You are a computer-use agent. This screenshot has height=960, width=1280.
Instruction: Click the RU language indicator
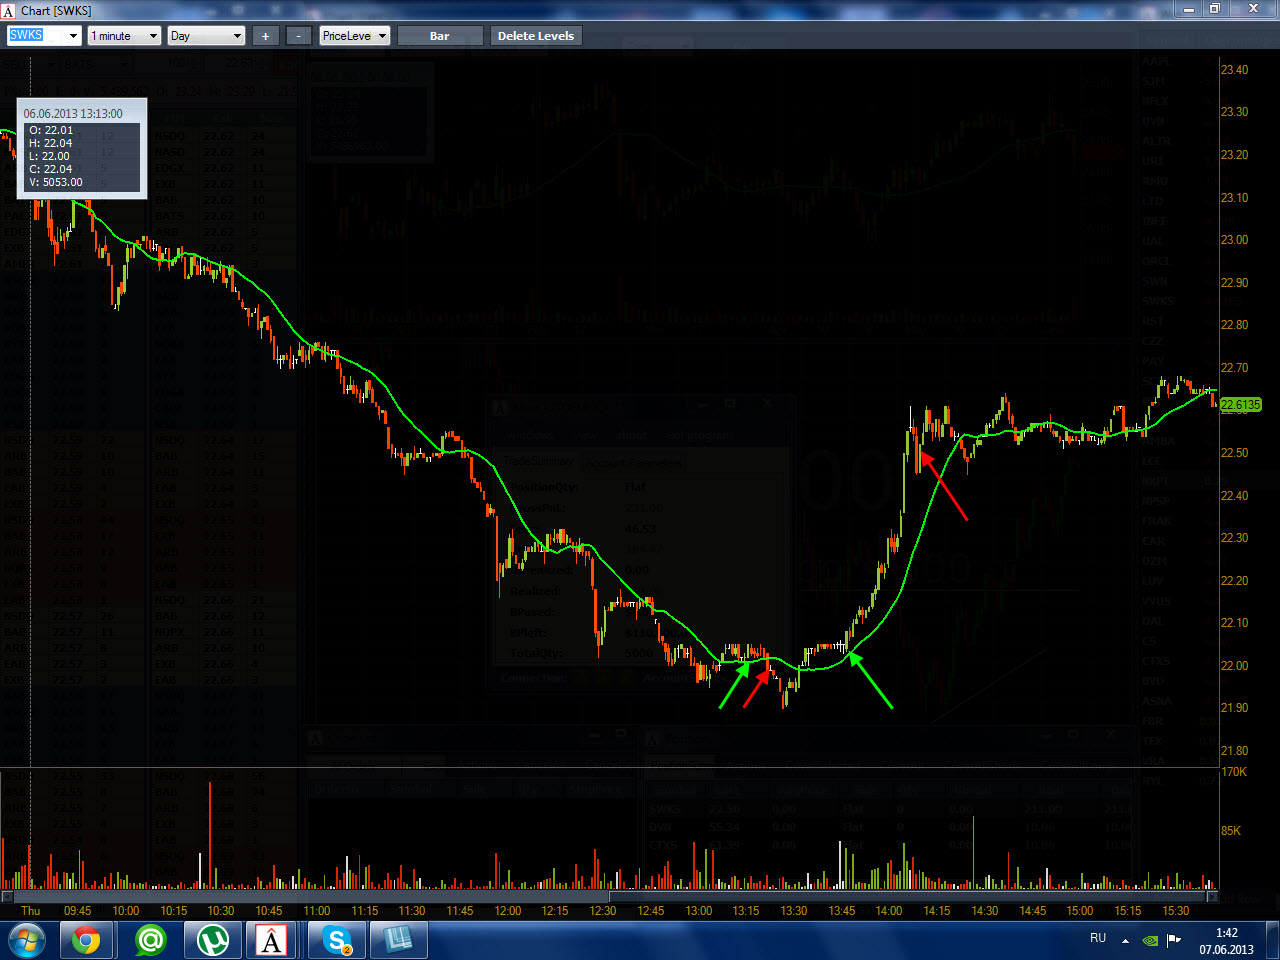(1098, 938)
